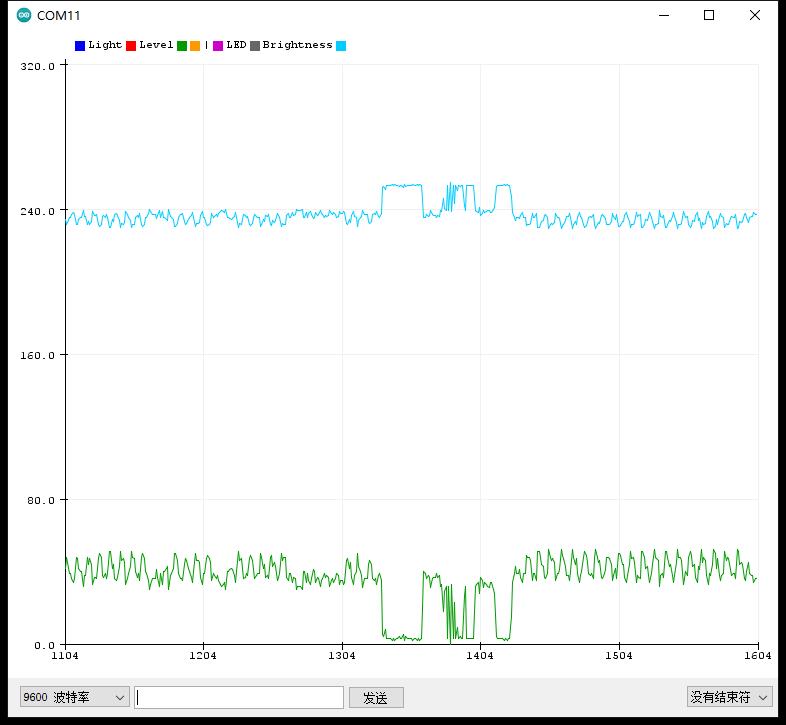Click the 1404 x-axis label
Viewport: 786px width, 725px height.
tap(480, 655)
